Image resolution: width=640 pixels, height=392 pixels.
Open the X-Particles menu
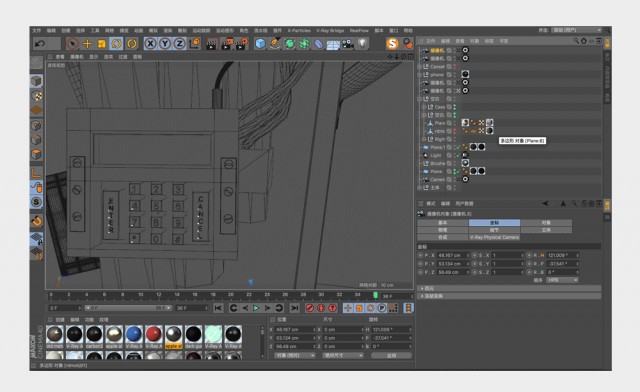pyautogui.click(x=299, y=31)
